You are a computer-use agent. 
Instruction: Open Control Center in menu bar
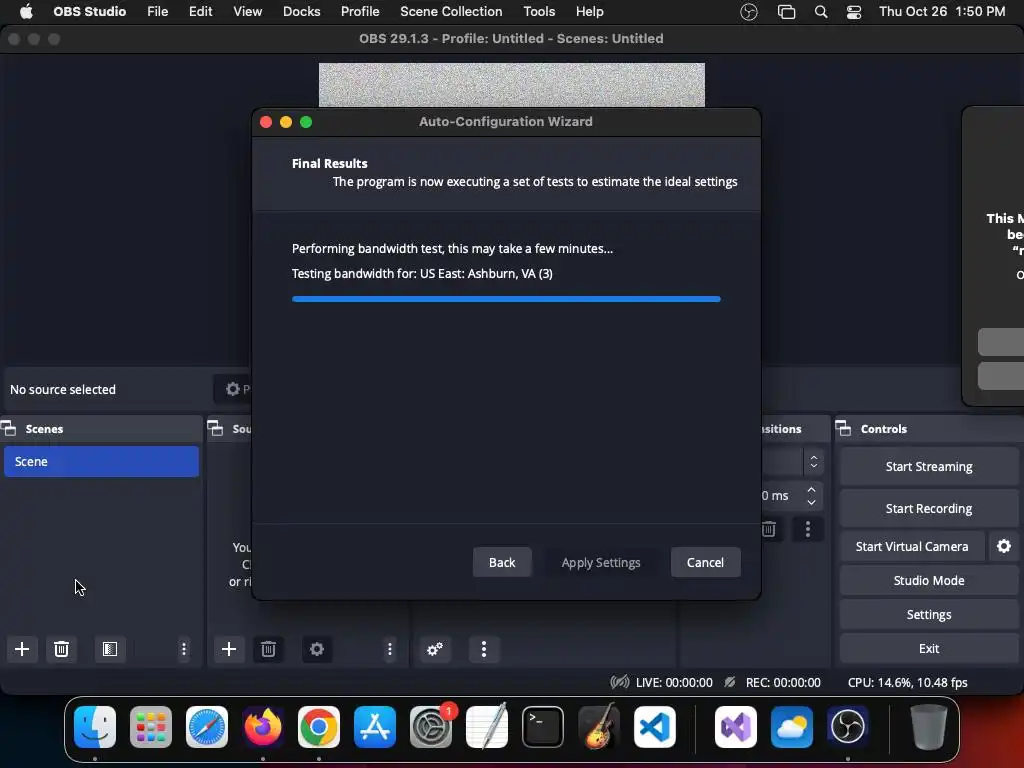854,12
